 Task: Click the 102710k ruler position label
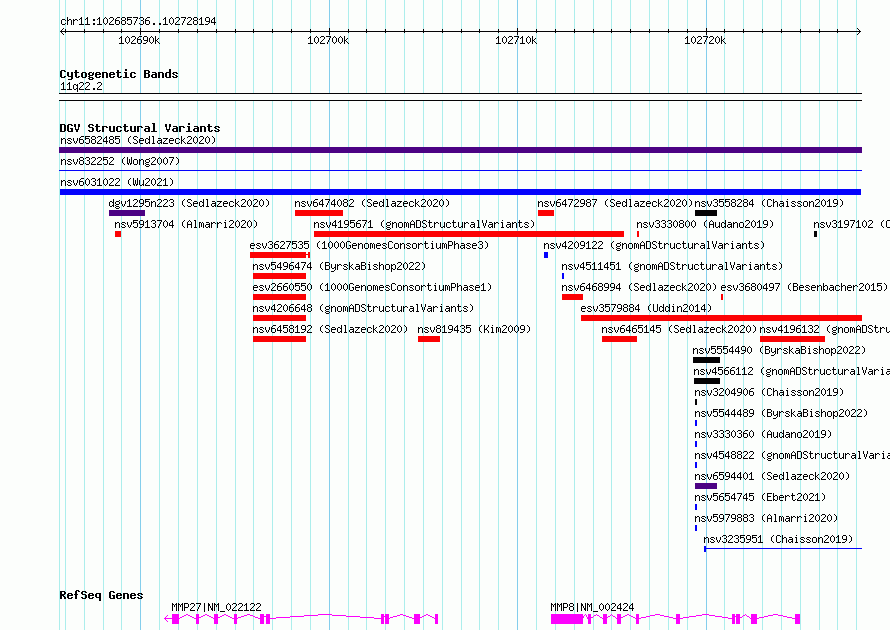[x=516, y=40]
